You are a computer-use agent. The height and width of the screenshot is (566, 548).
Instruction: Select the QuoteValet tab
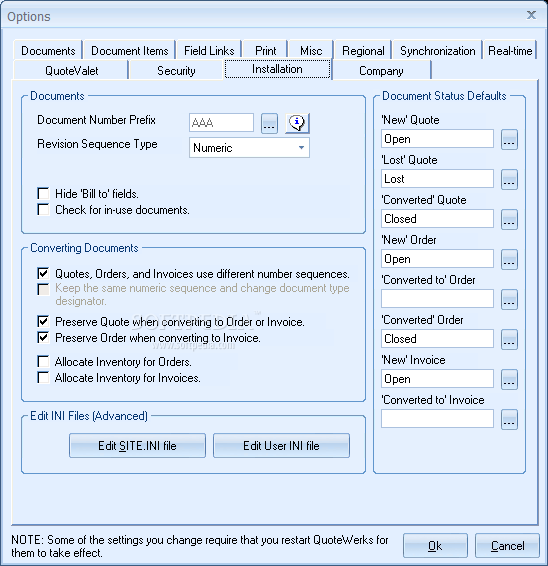(71, 70)
